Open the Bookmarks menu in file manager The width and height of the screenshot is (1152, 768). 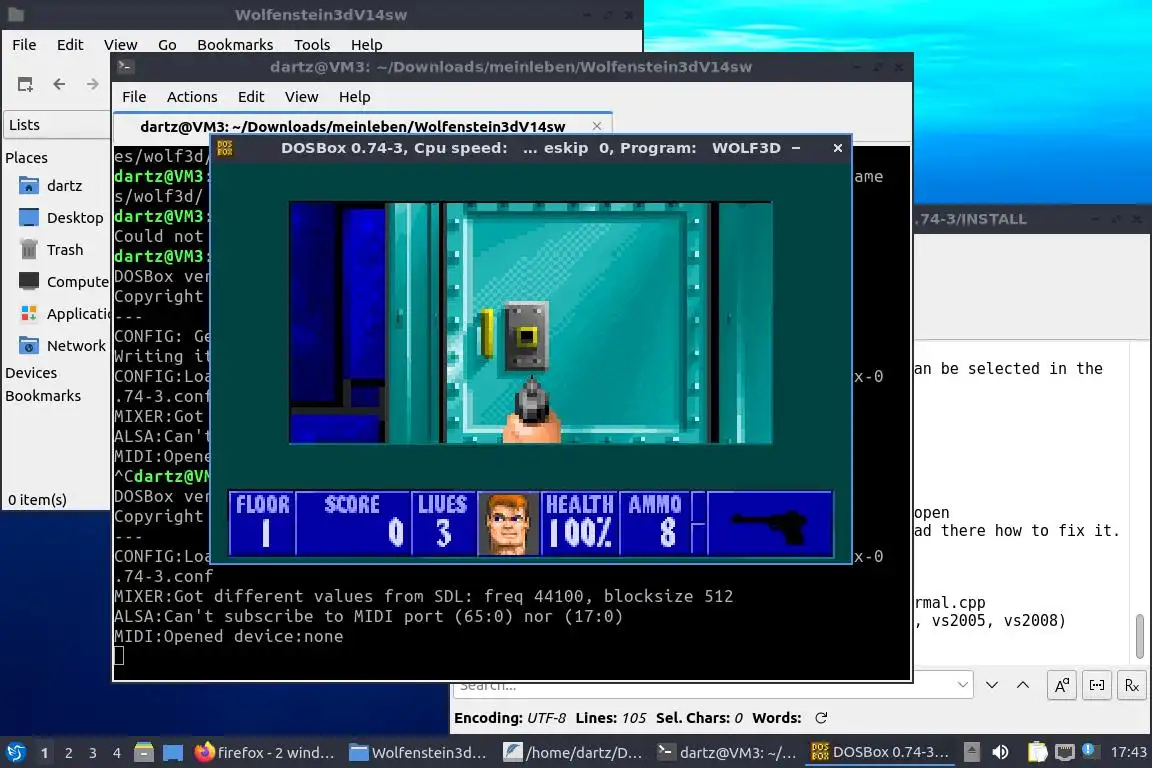click(x=235, y=45)
